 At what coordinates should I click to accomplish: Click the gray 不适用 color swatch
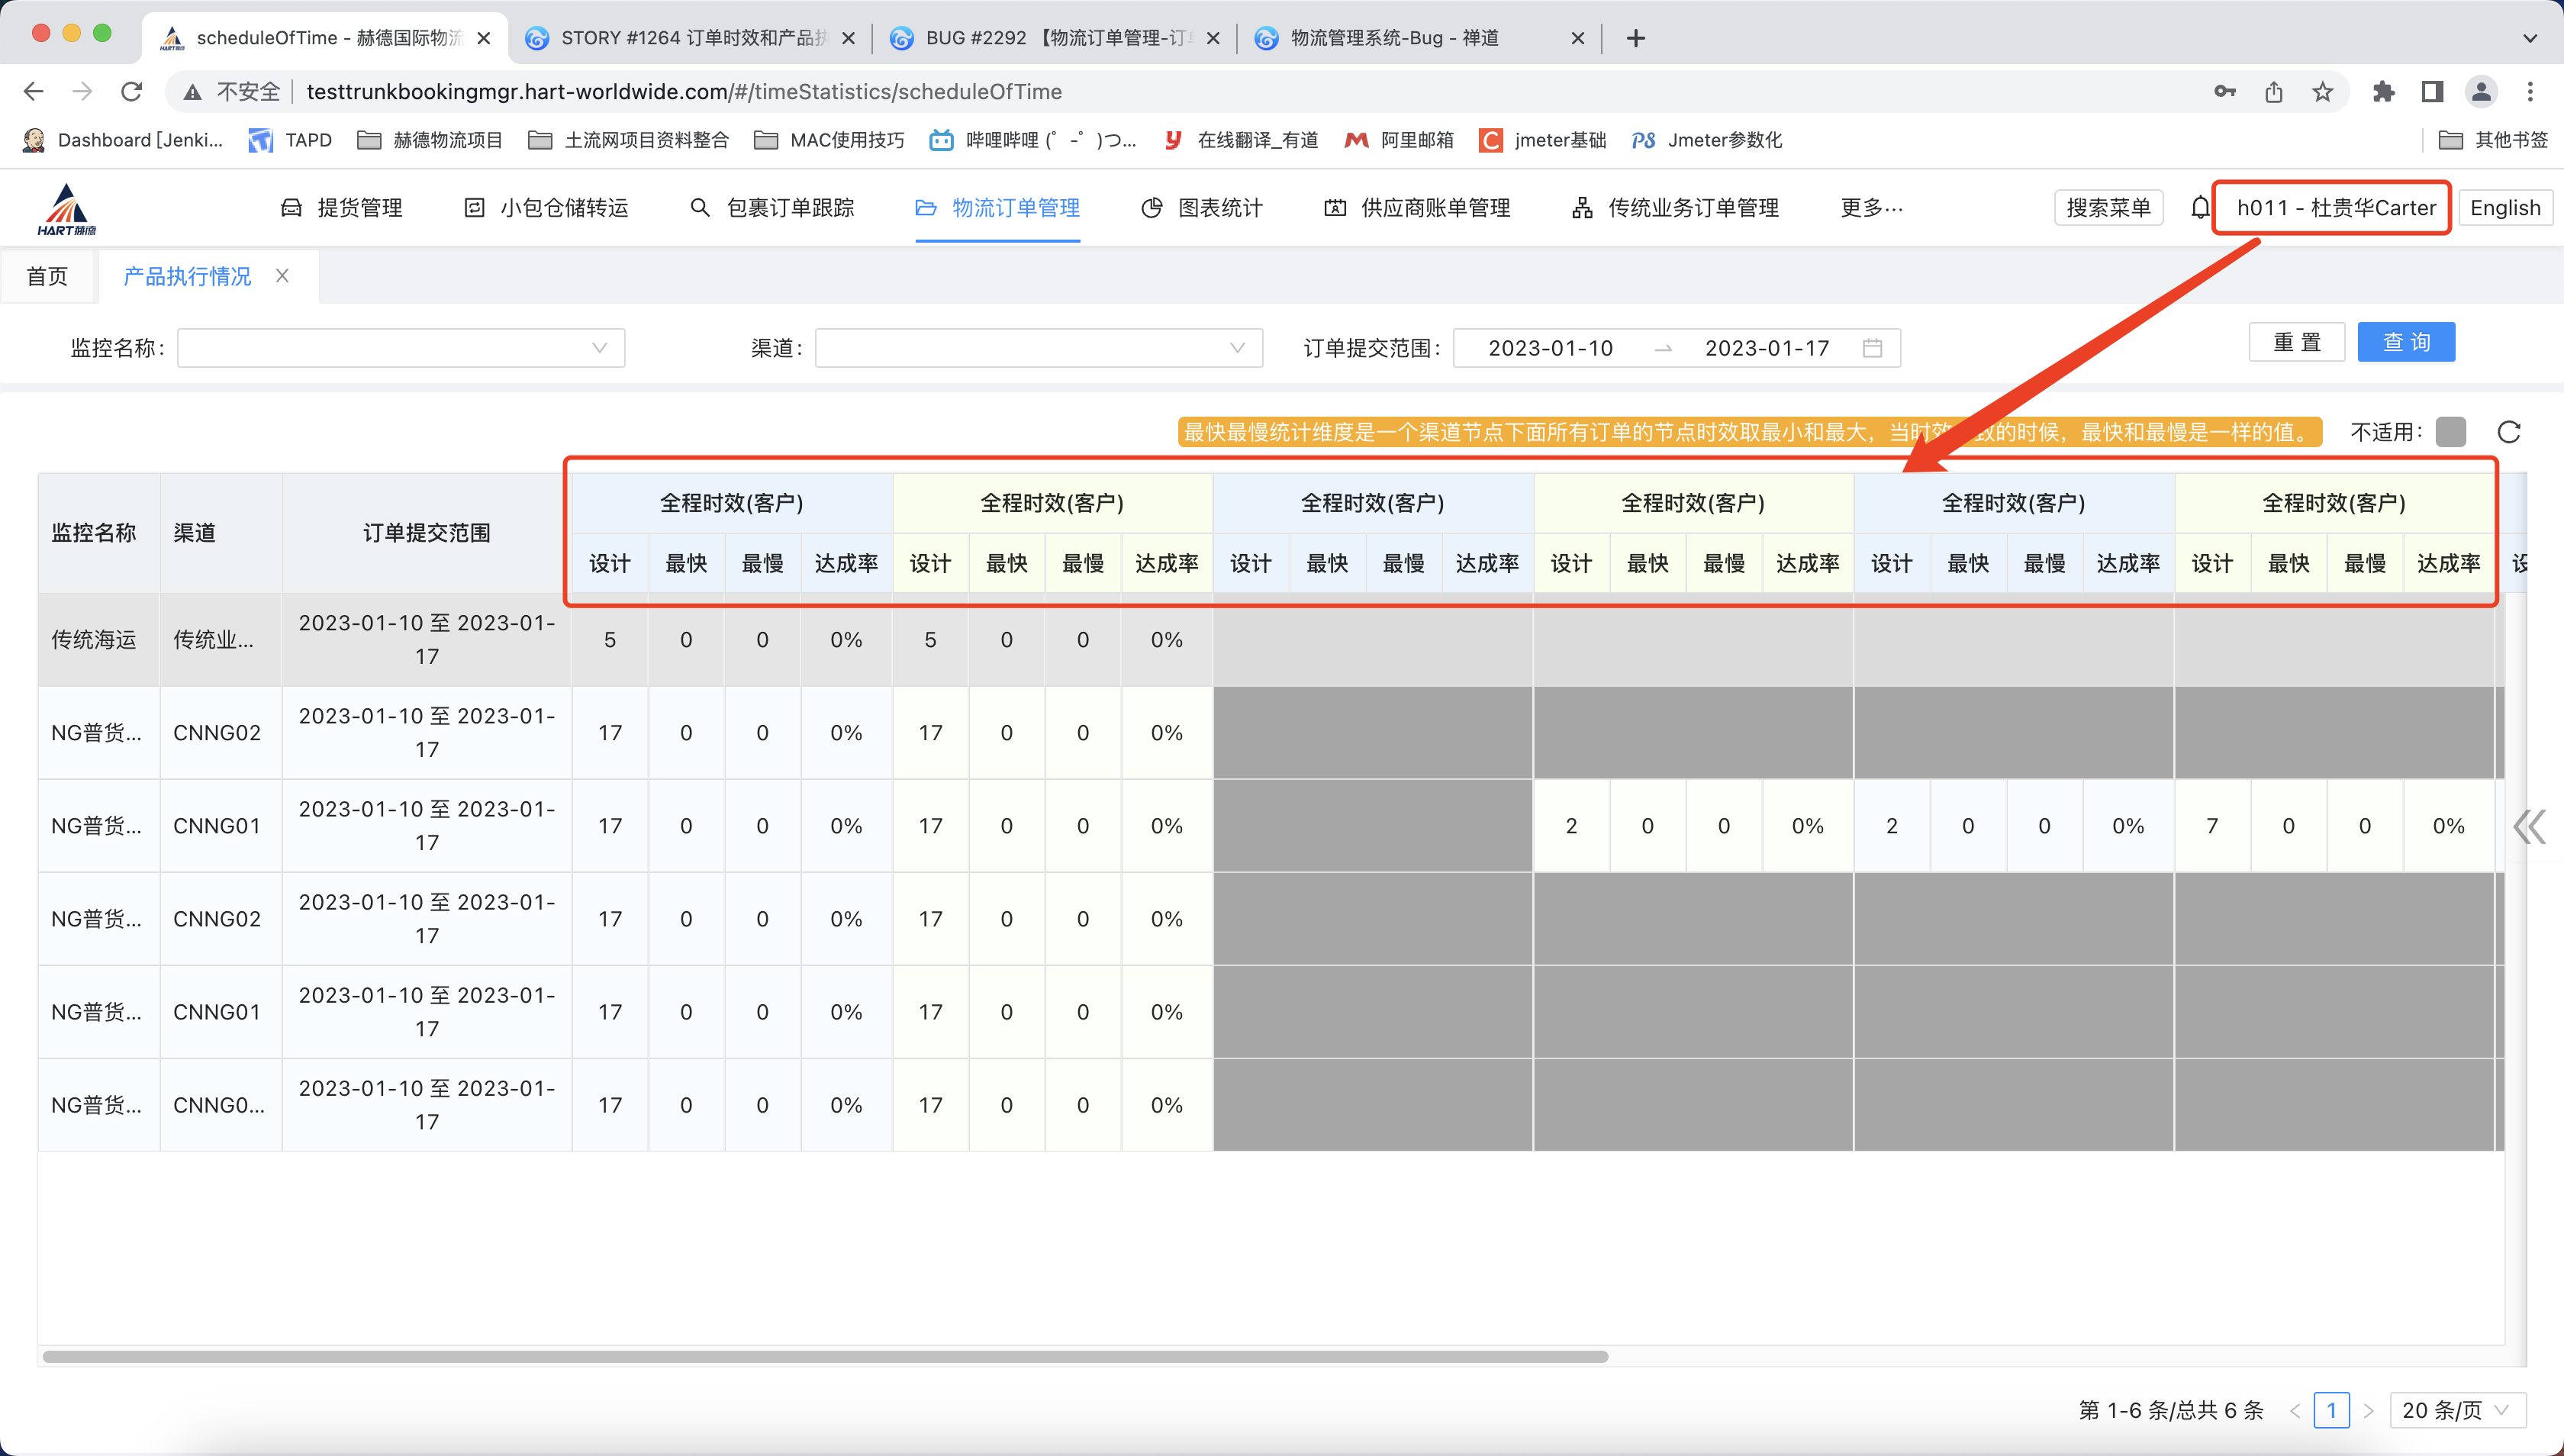[2450, 432]
